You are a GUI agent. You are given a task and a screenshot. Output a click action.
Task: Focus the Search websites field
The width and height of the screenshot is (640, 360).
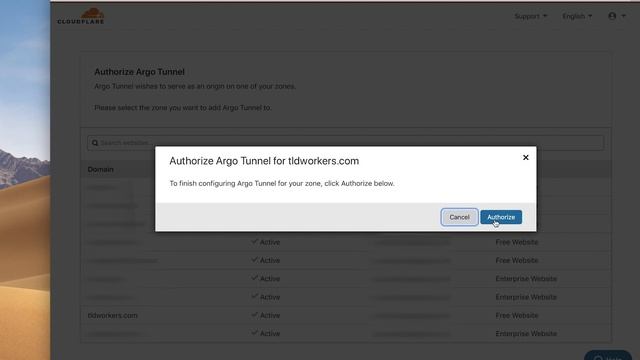click(345, 143)
